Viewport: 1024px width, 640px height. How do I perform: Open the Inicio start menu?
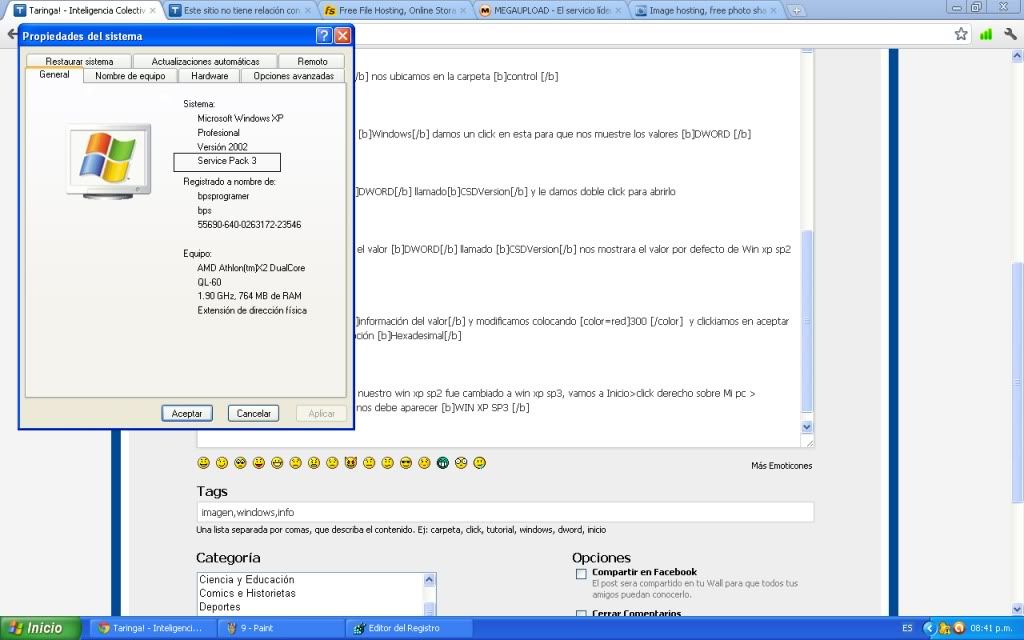point(39,628)
